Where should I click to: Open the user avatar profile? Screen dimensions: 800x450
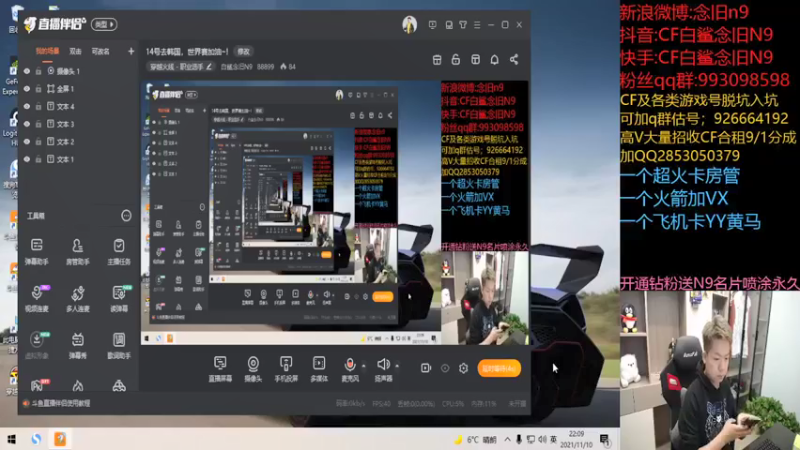(x=409, y=24)
